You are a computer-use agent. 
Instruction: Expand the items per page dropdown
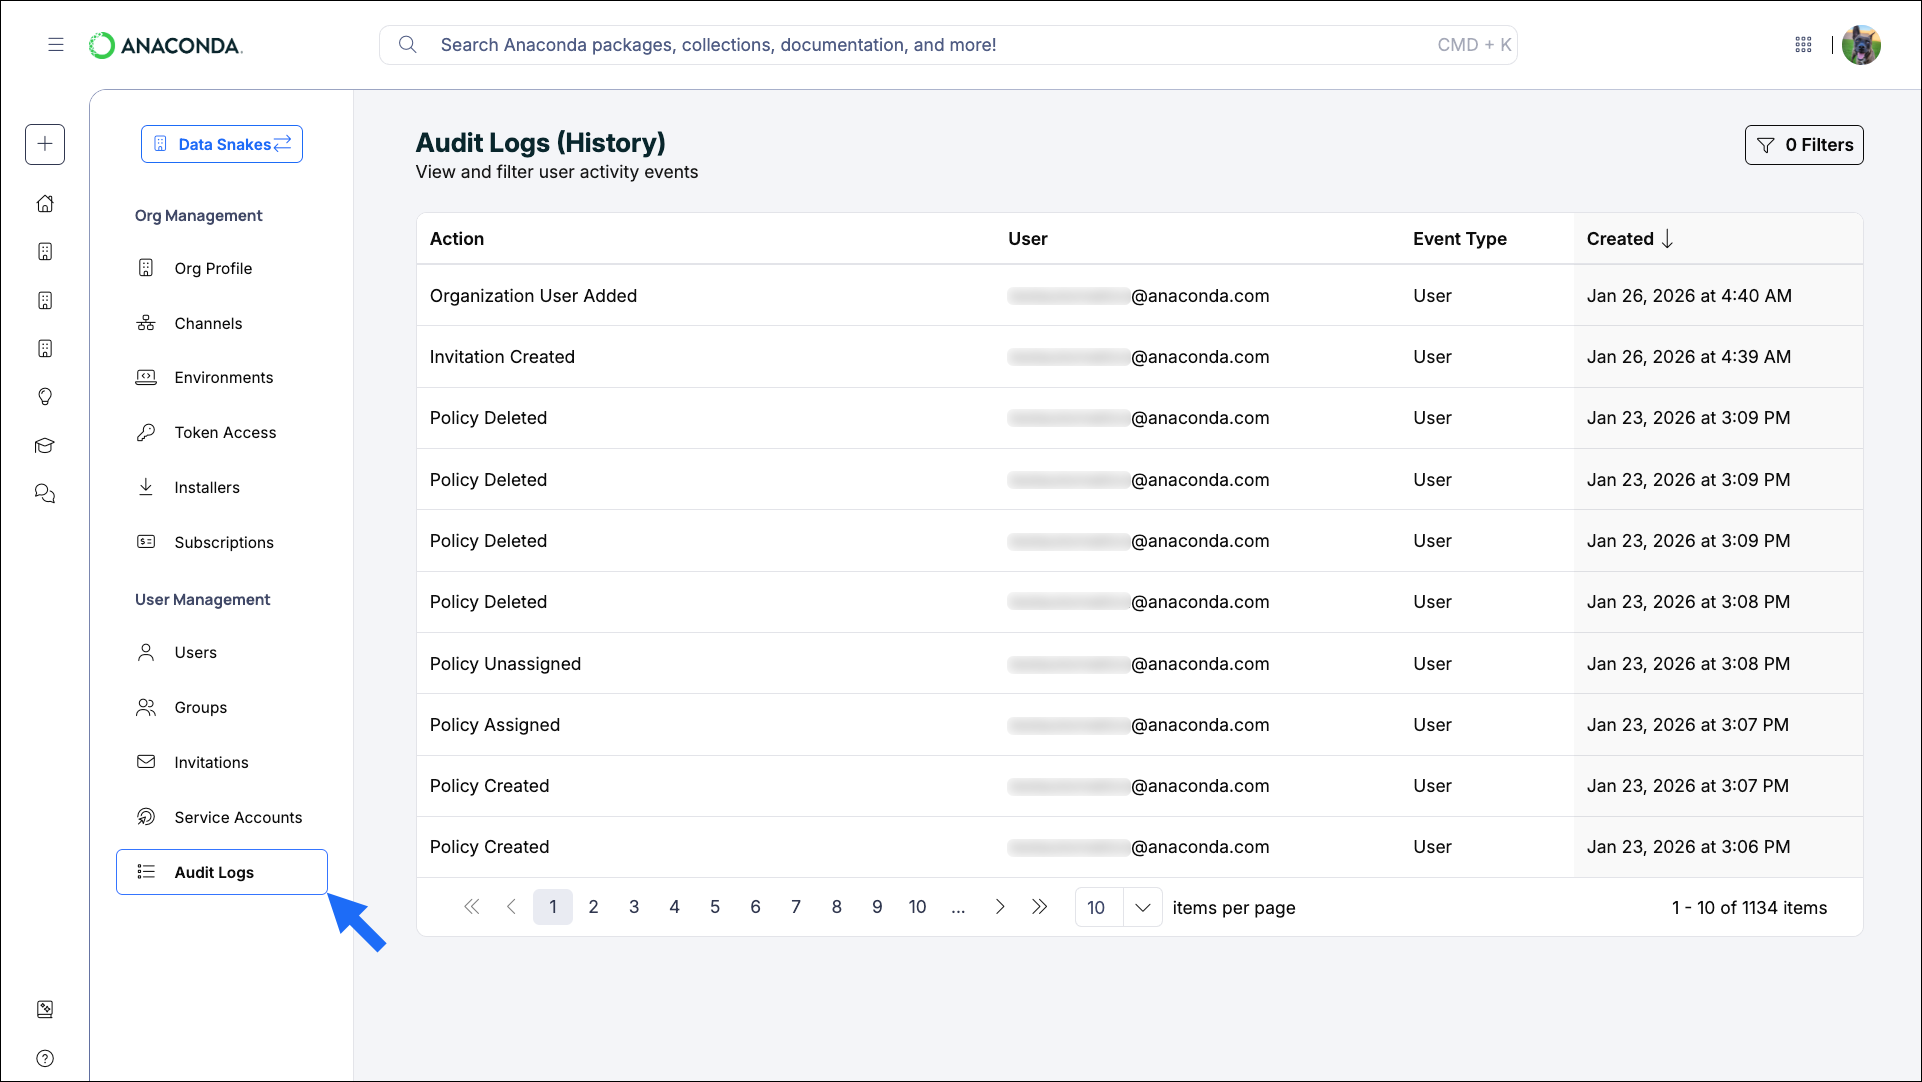(x=1142, y=907)
